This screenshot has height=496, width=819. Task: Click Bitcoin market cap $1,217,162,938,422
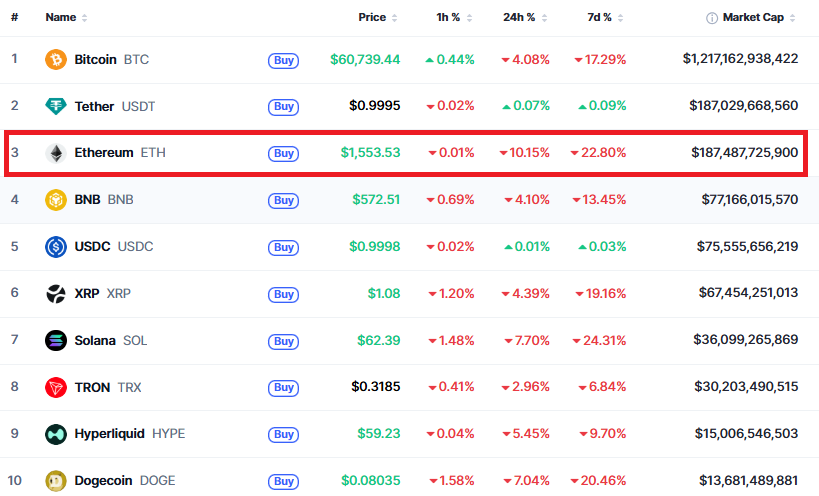pyautogui.click(x=740, y=58)
